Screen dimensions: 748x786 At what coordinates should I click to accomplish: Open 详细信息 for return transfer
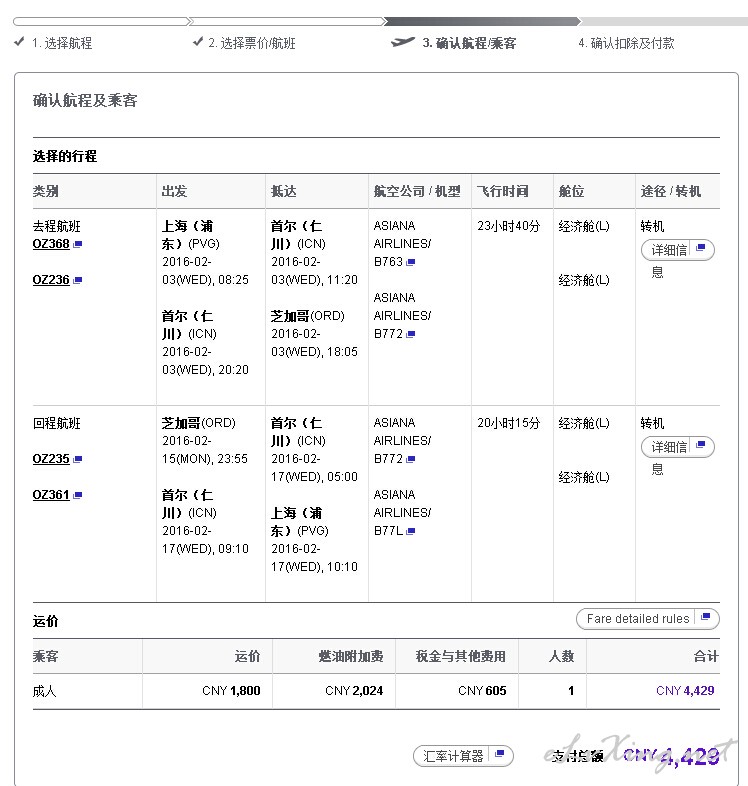click(x=677, y=447)
